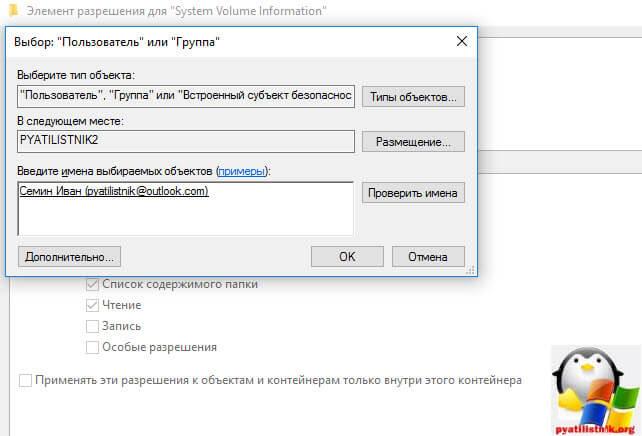Focus the object names entry box
Image resolution: width=642 pixels, height=436 pixels.
click(185, 209)
